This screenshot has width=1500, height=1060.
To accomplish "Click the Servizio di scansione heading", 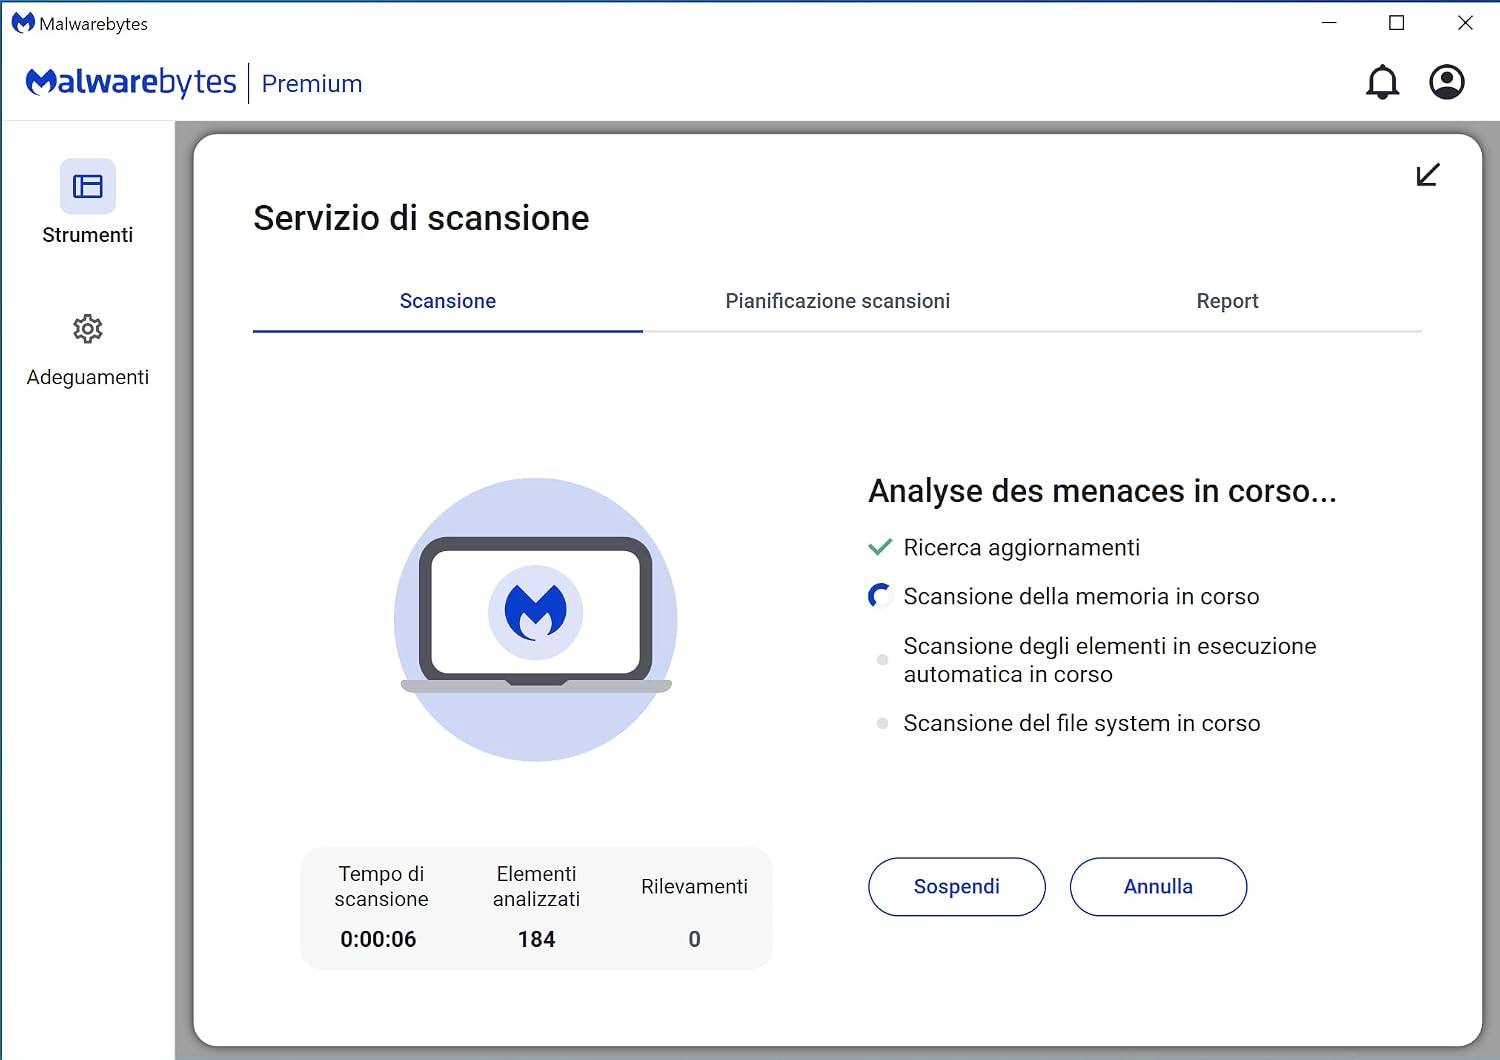I will pyautogui.click(x=421, y=218).
